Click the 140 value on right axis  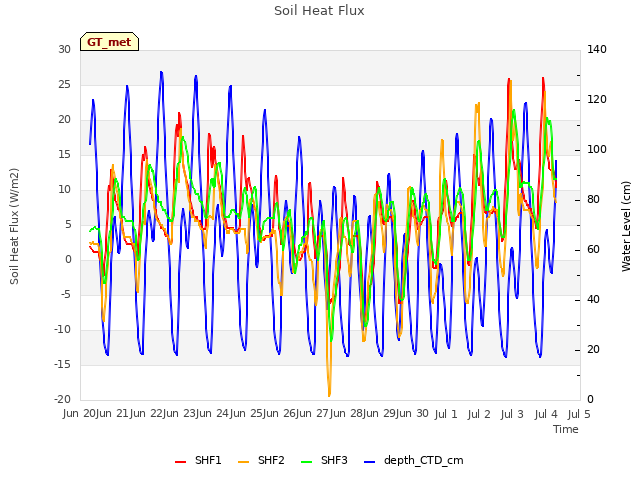[597, 49]
